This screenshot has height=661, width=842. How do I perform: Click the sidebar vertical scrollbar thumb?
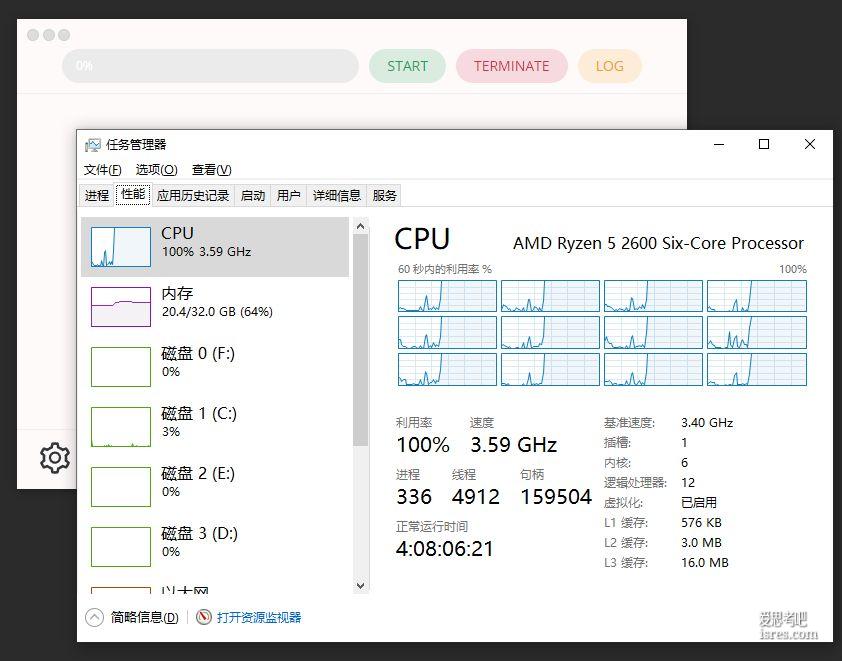point(360,340)
